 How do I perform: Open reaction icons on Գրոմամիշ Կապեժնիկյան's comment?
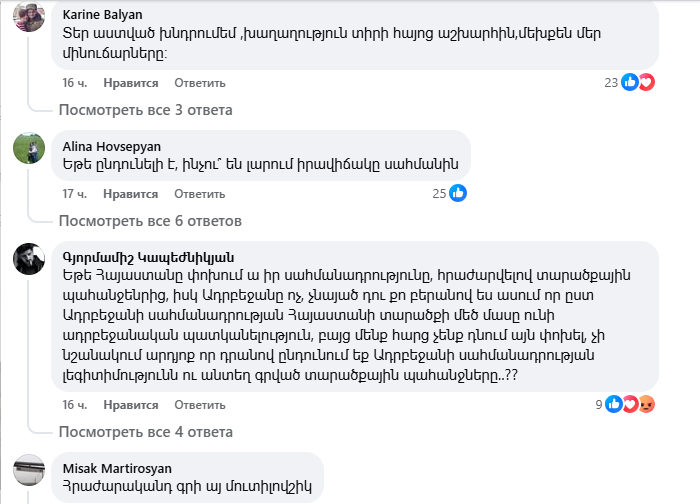(637, 404)
